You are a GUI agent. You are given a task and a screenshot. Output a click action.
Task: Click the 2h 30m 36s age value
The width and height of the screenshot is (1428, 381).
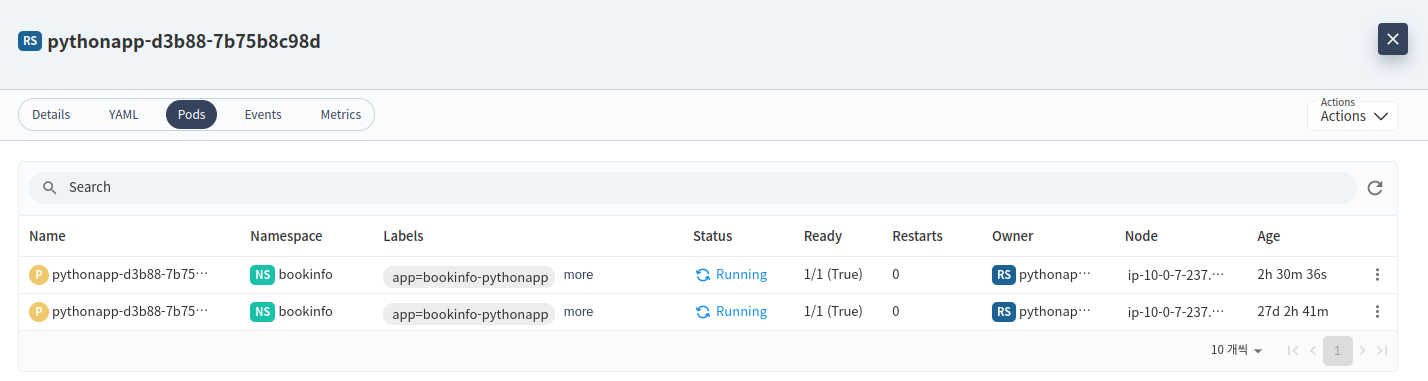(1292, 274)
